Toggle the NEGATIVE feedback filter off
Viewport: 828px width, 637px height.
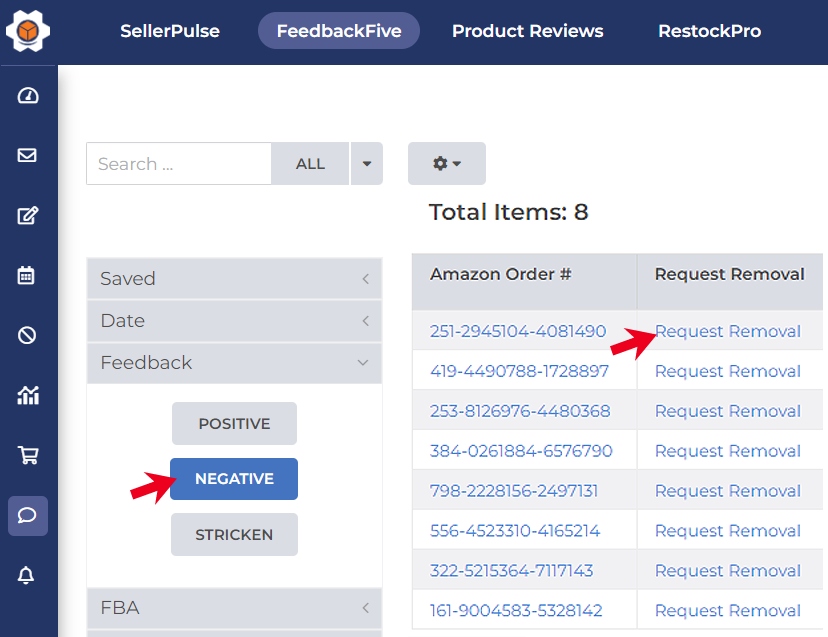pyautogui.click(x=234, y=479)
